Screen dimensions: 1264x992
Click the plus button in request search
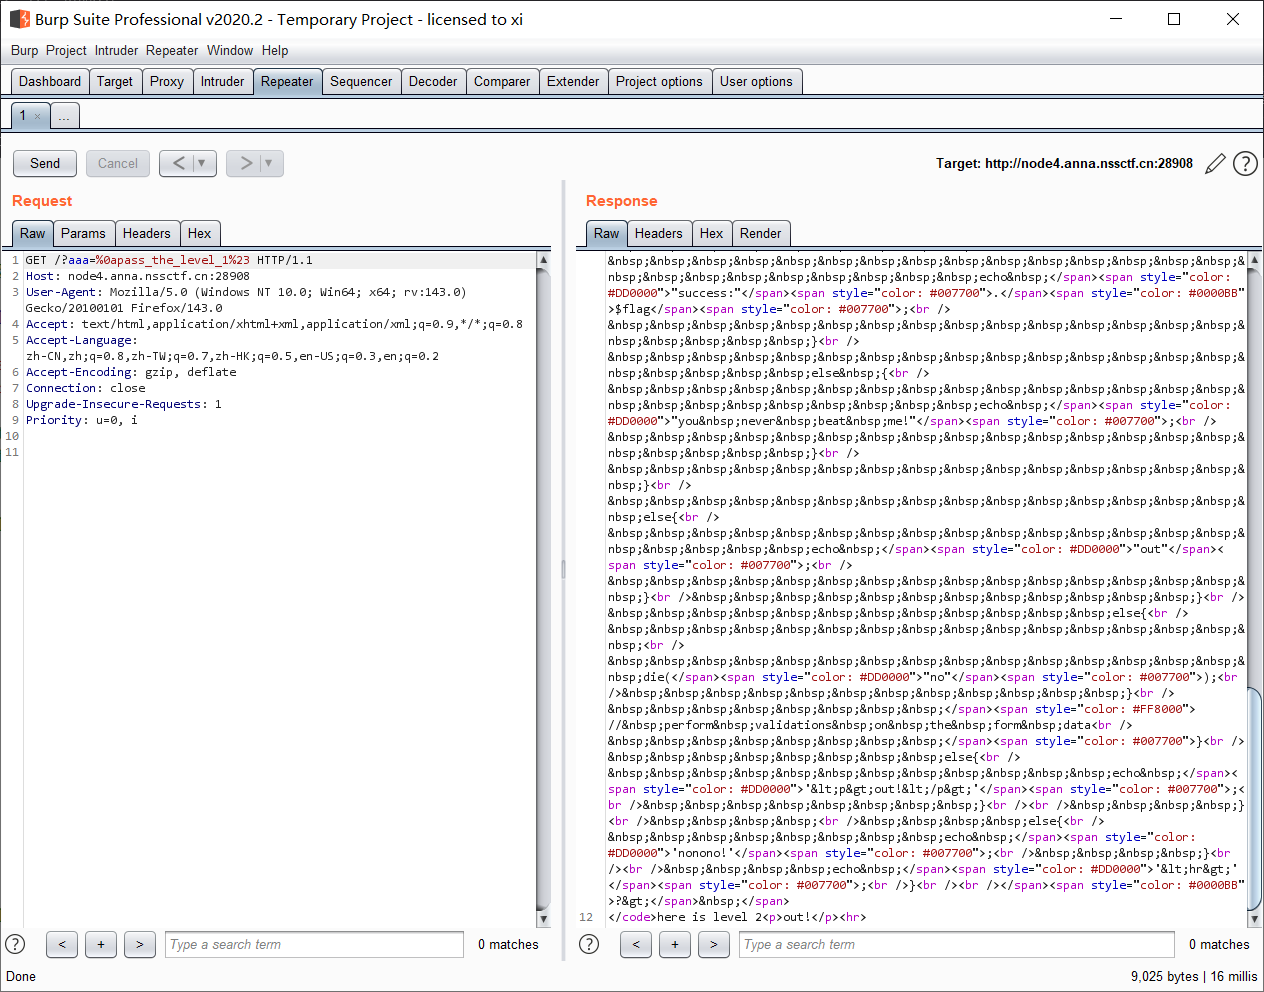coord(101,944)
